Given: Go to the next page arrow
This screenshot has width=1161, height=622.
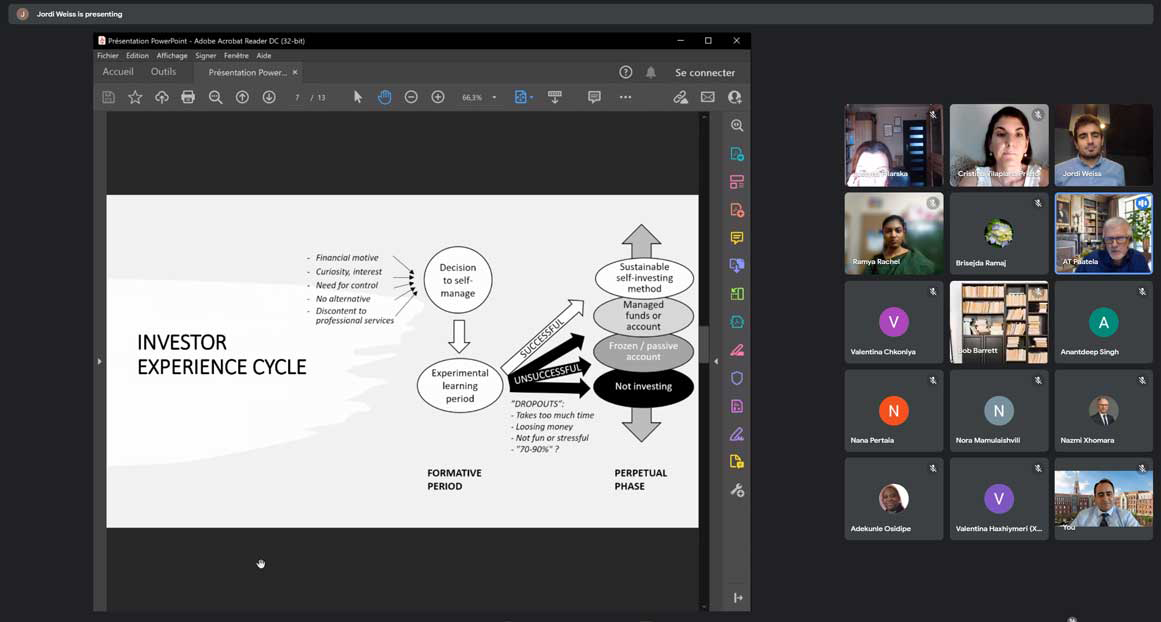Looking at the screenshot, I should tap(269, 97).
